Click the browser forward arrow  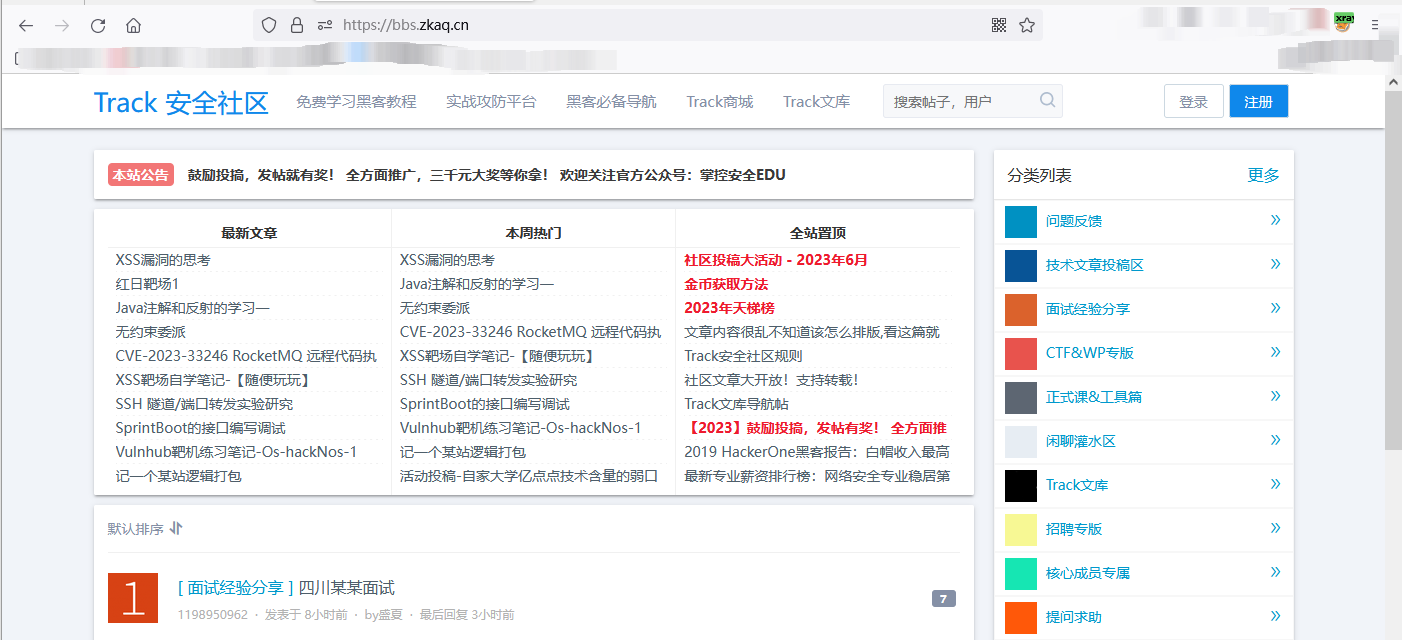coord(62,26)
